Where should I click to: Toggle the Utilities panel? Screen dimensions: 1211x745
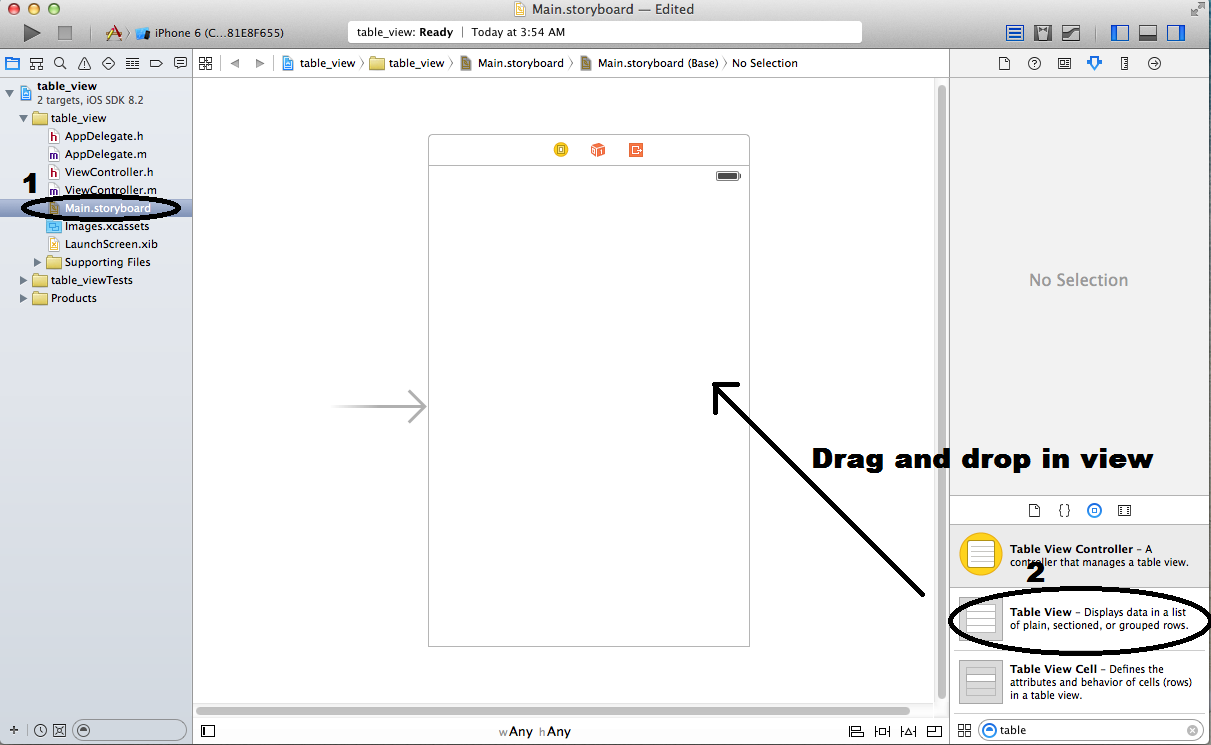[1174, 32]
